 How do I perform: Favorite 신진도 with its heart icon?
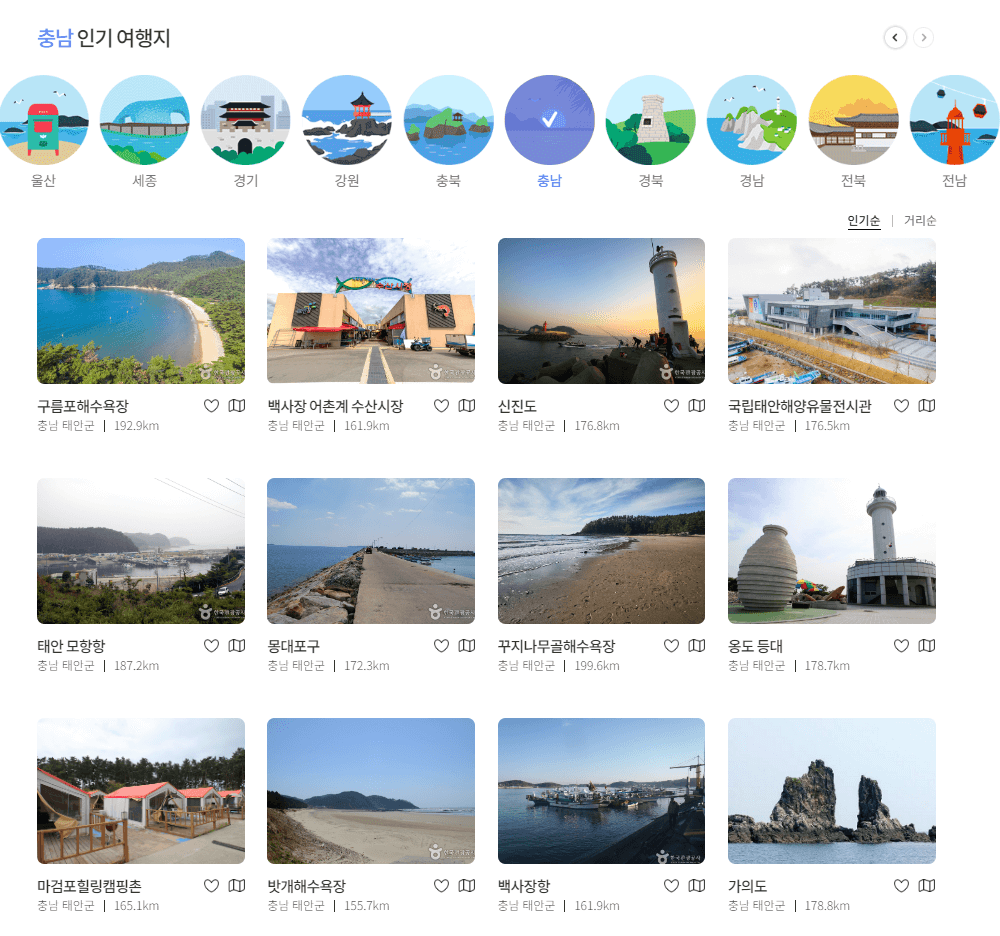(x=671, y=406)
